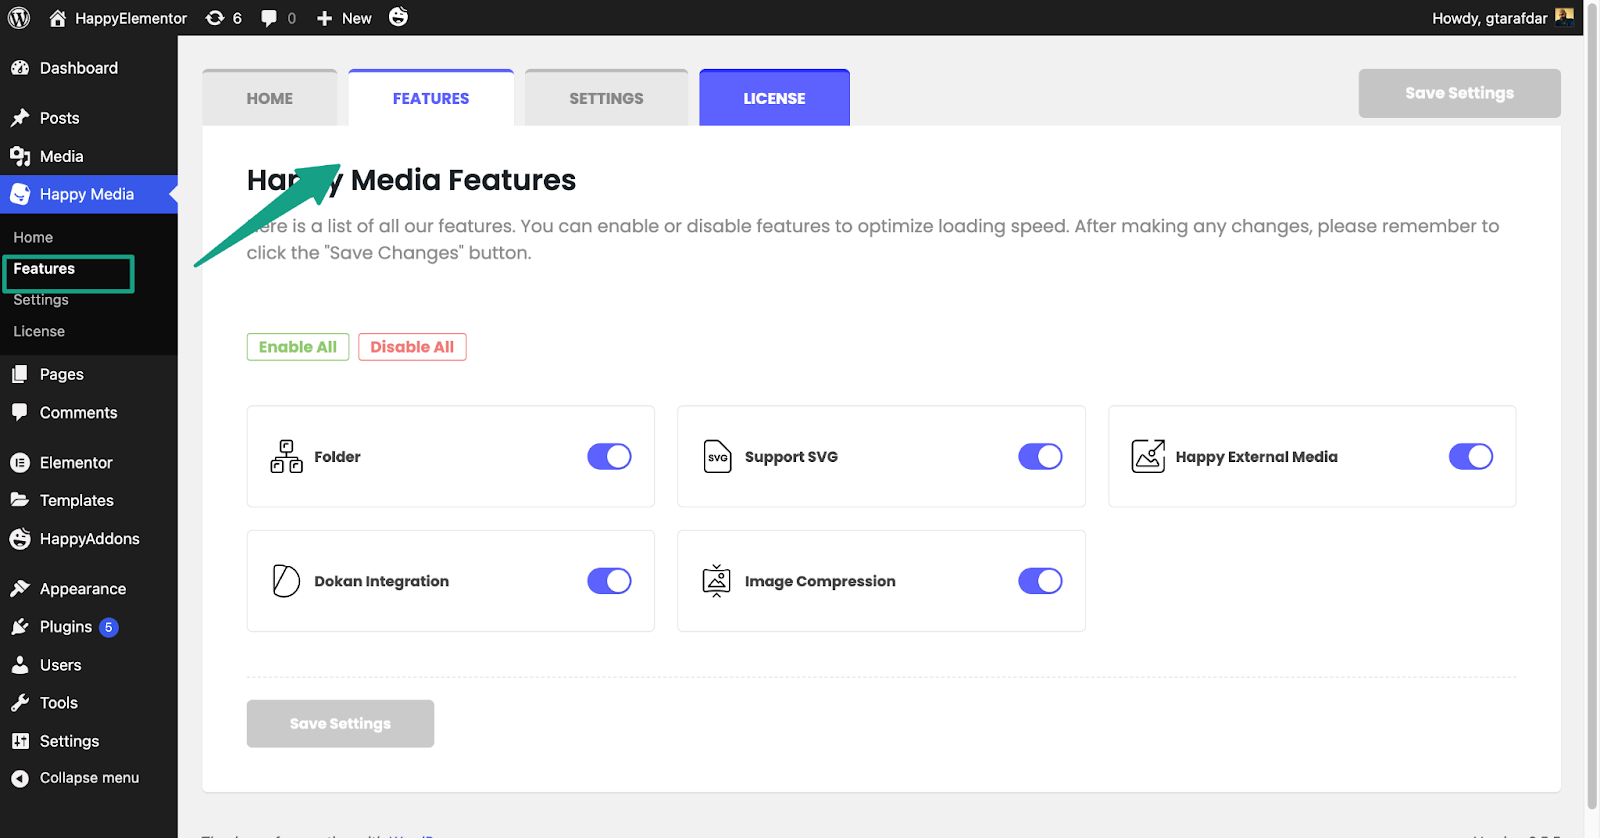Click the plus New icon
The height and width of the screenshot is (838, 1600).
(x=324, y=18)
